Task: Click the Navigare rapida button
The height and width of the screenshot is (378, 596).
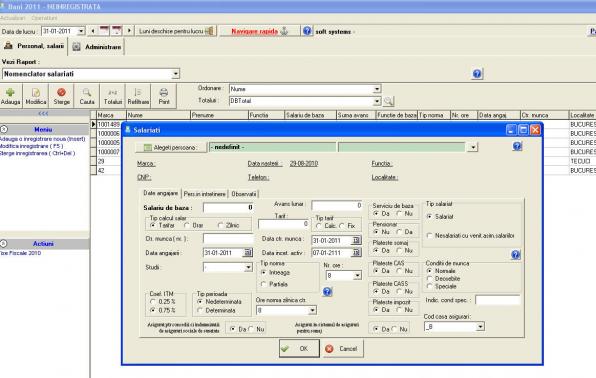Action: [260, 31]
